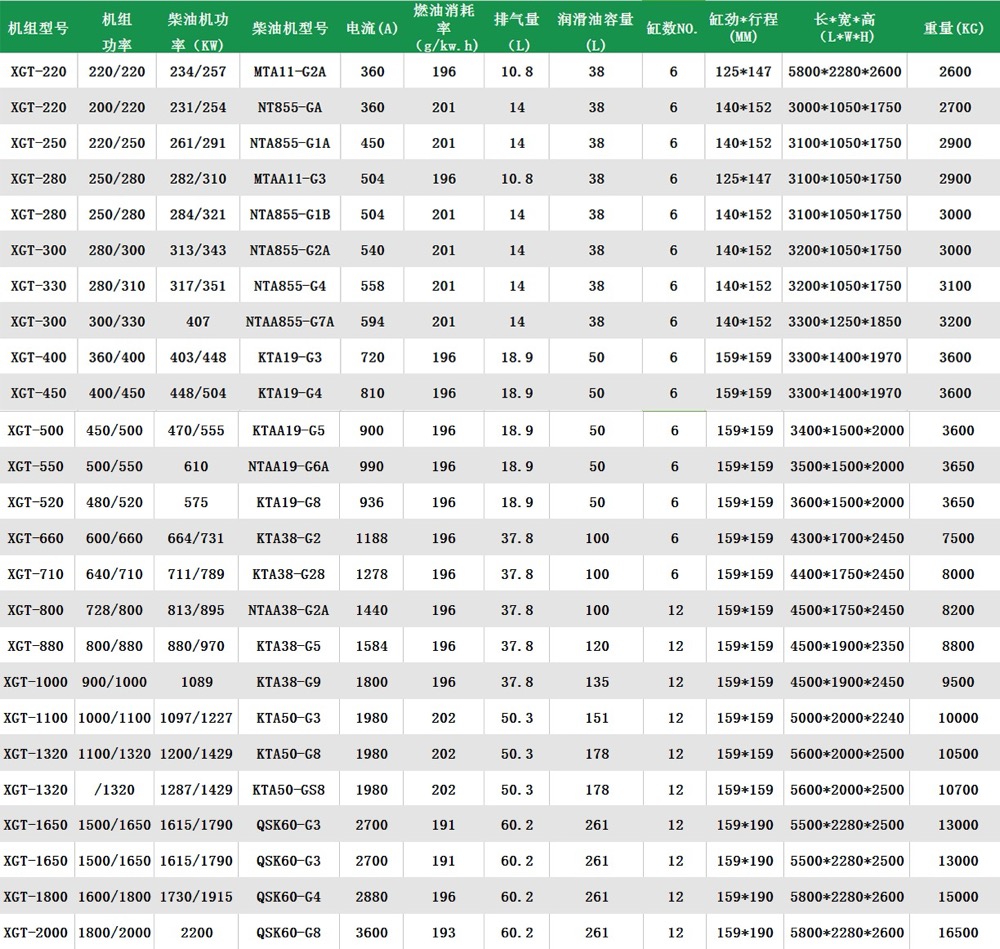Select the KTA50-GS8 engine model cell

(289, 790)
